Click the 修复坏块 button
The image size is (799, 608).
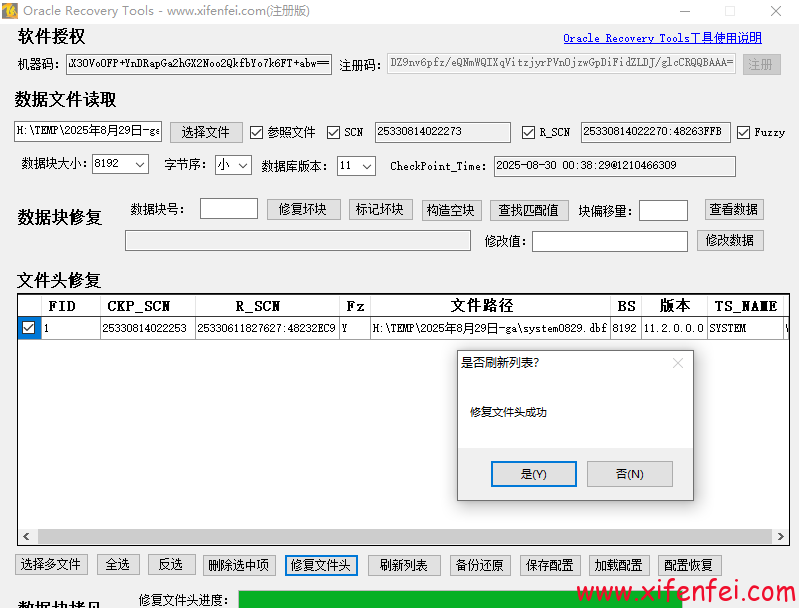[x=303, y=209]
